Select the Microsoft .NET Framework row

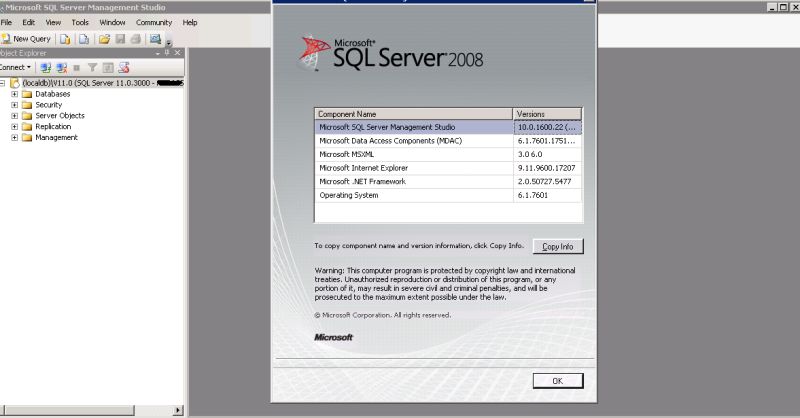click(x=448, y=182)
